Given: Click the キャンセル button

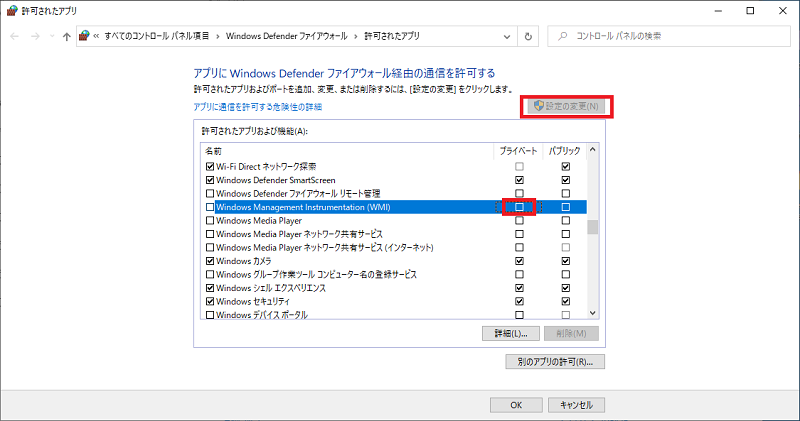Looking at the screenshot, I should point(576,405).
